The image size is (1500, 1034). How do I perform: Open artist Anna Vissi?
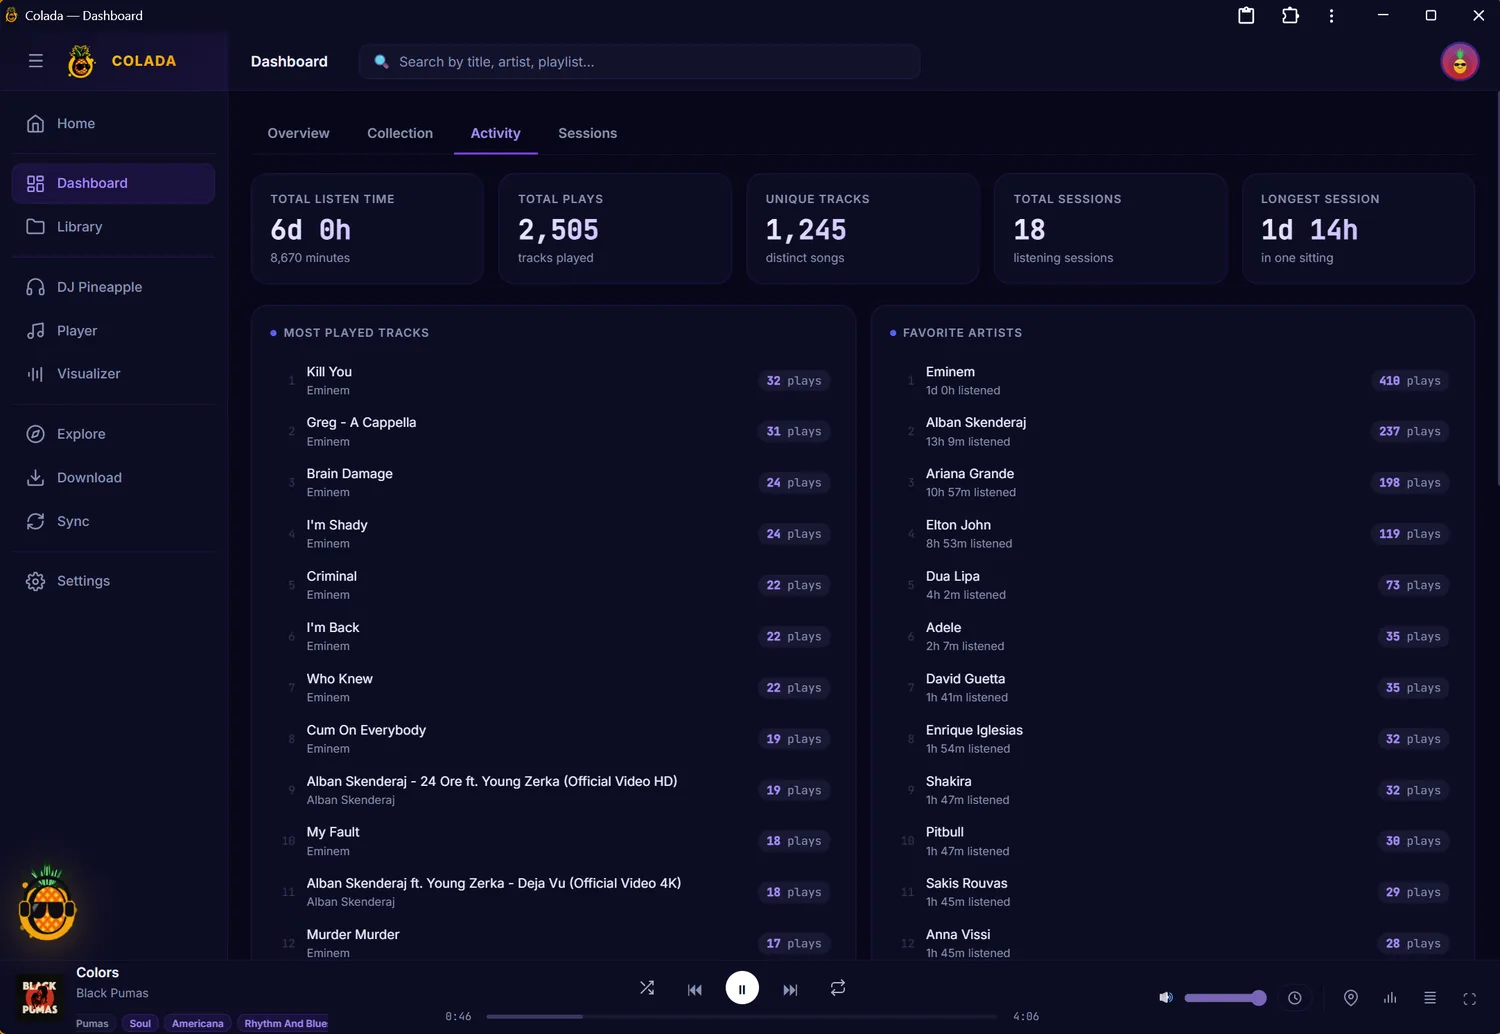point(1172,943)
